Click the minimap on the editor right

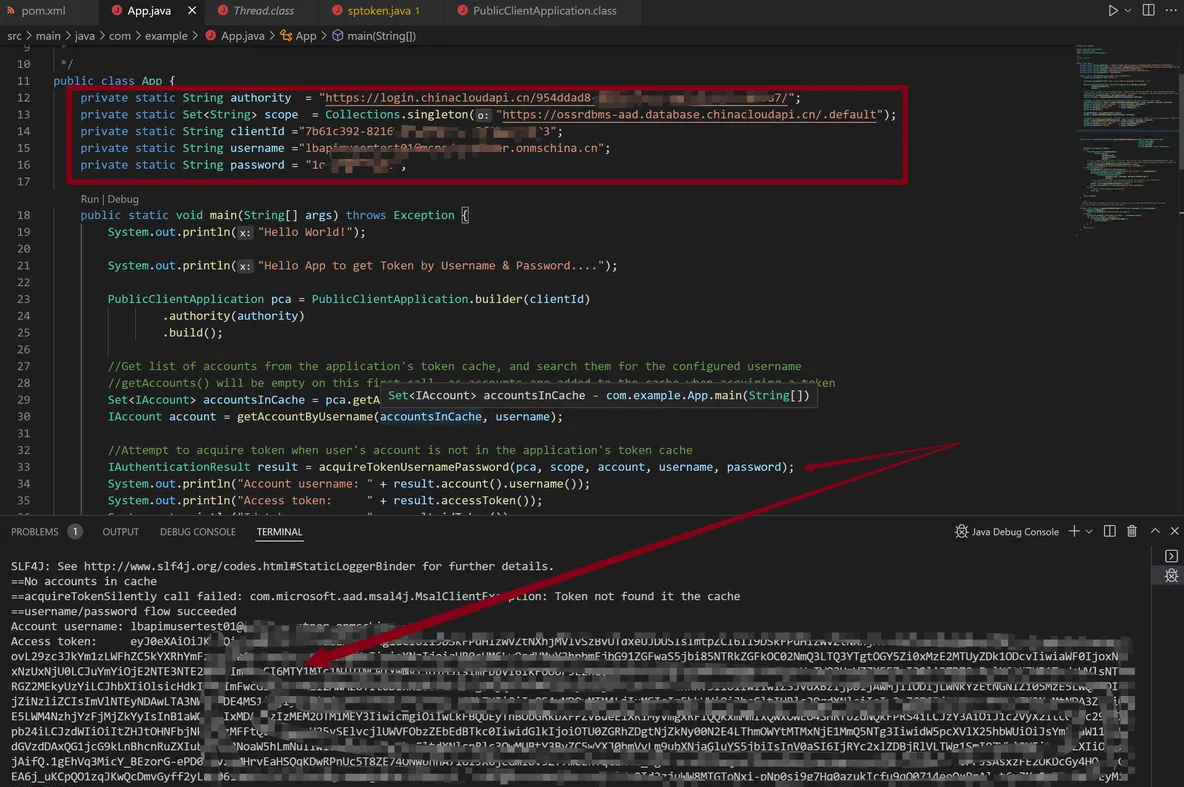[1125, 140]
